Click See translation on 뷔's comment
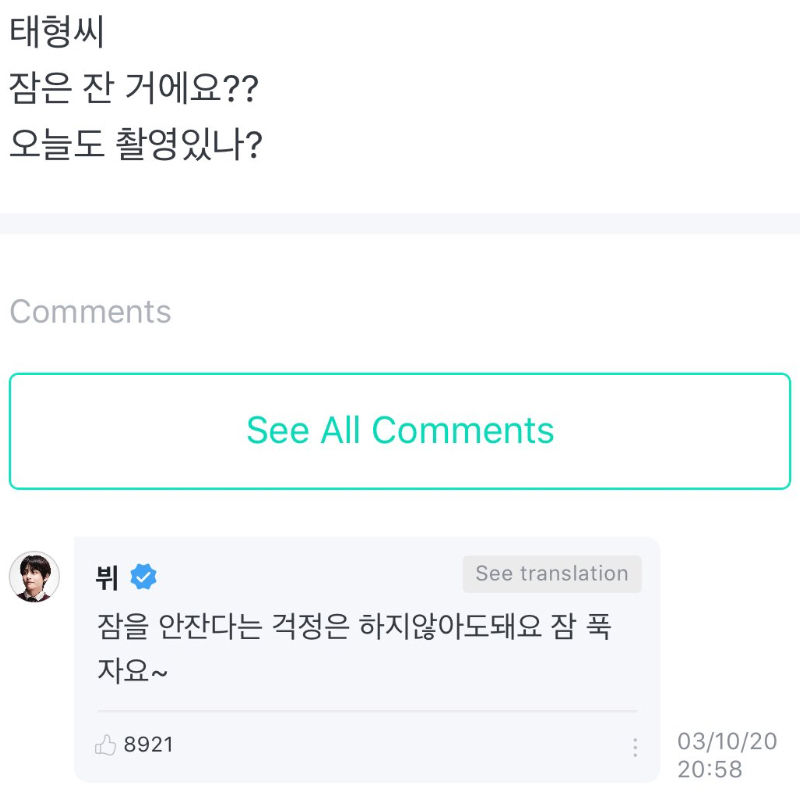This screenshot has height=800, width=800. (x=551, y=574)
